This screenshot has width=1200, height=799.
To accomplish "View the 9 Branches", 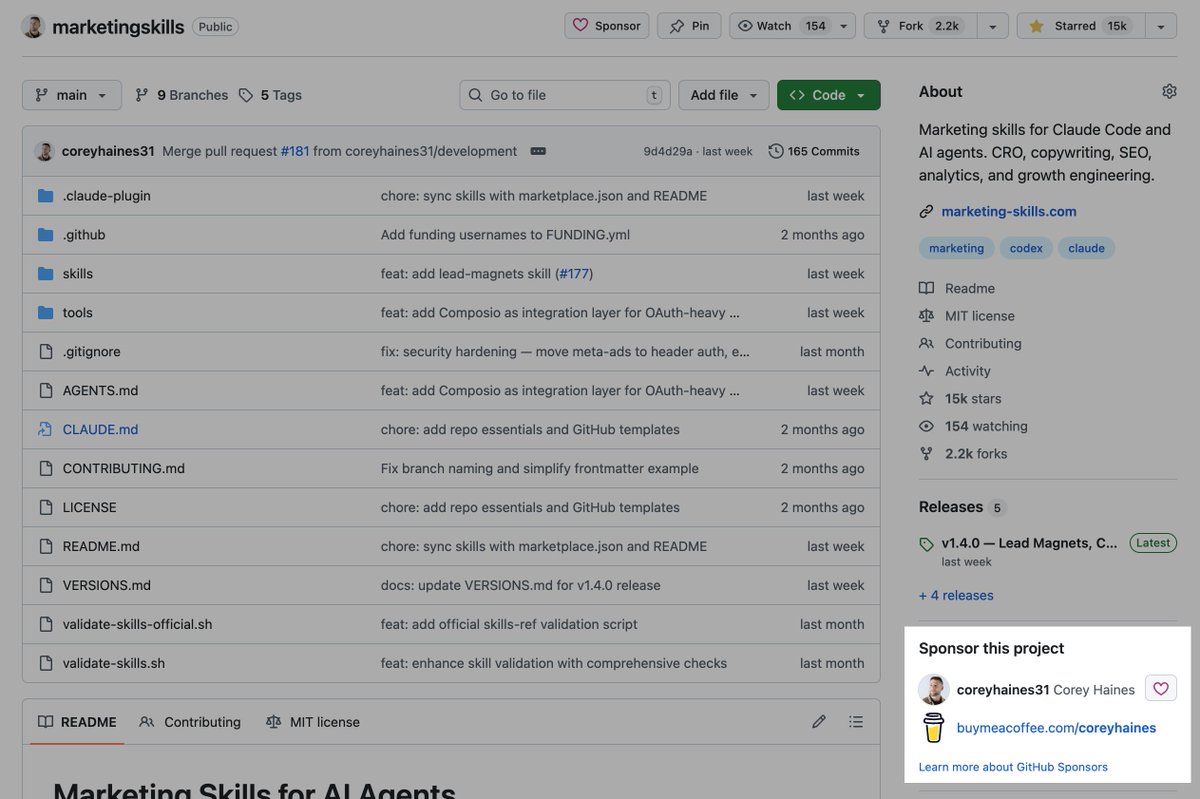I will 181,95.
